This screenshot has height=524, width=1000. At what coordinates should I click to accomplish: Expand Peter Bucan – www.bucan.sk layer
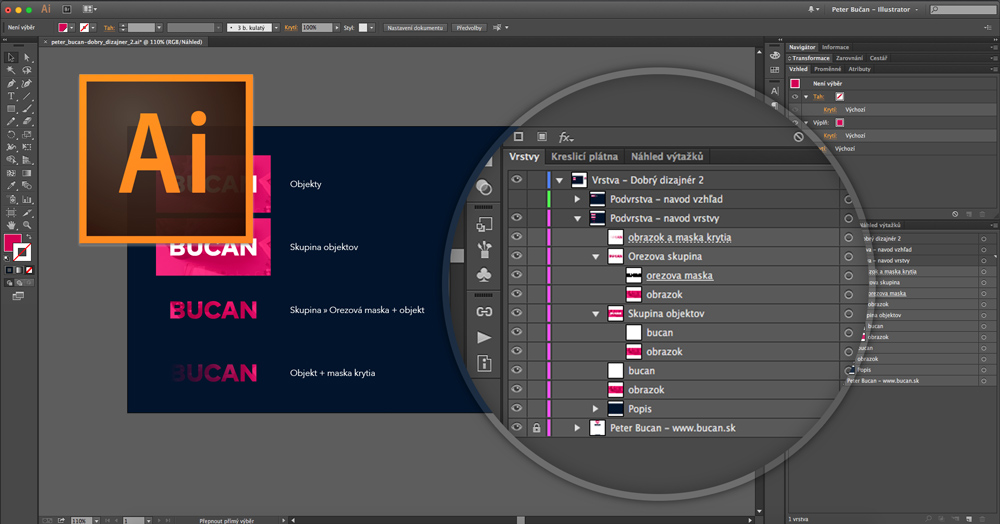[x=577, y=428]
